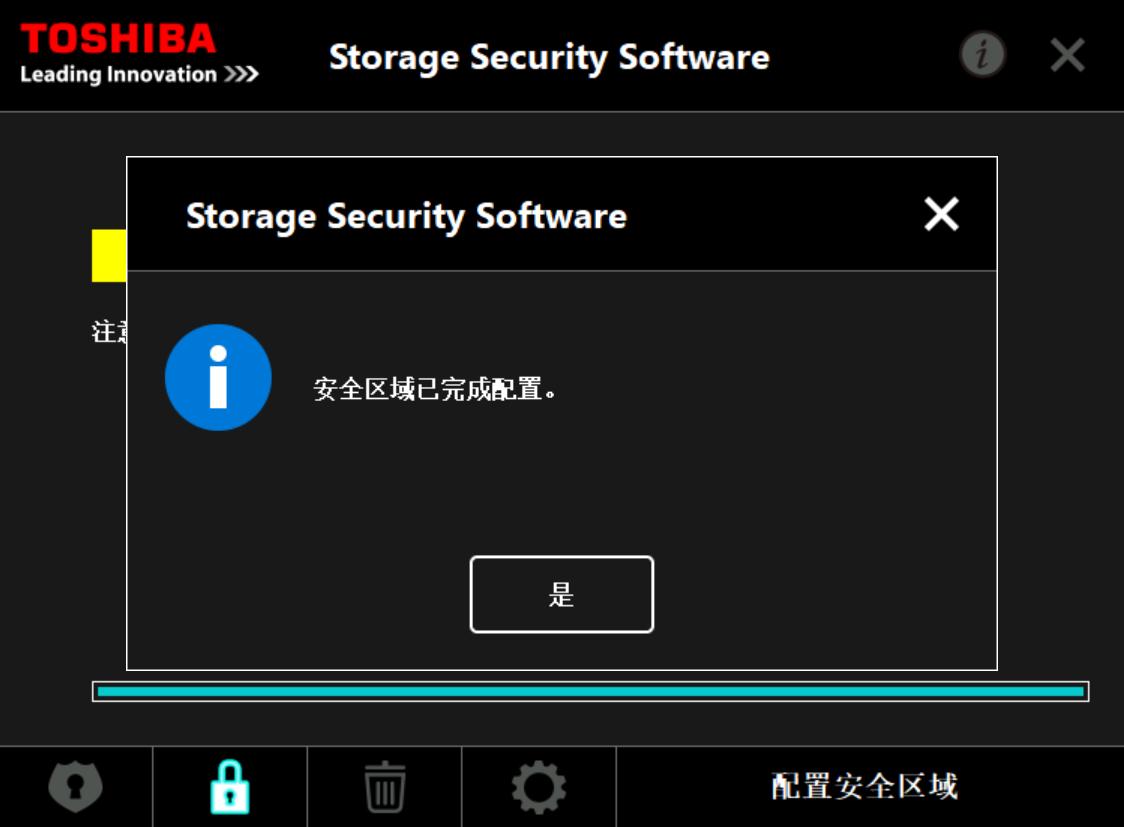The image size is (1124, 827).
Task: Click the main header Storage Security Software title
Action: tap(549, 57)
